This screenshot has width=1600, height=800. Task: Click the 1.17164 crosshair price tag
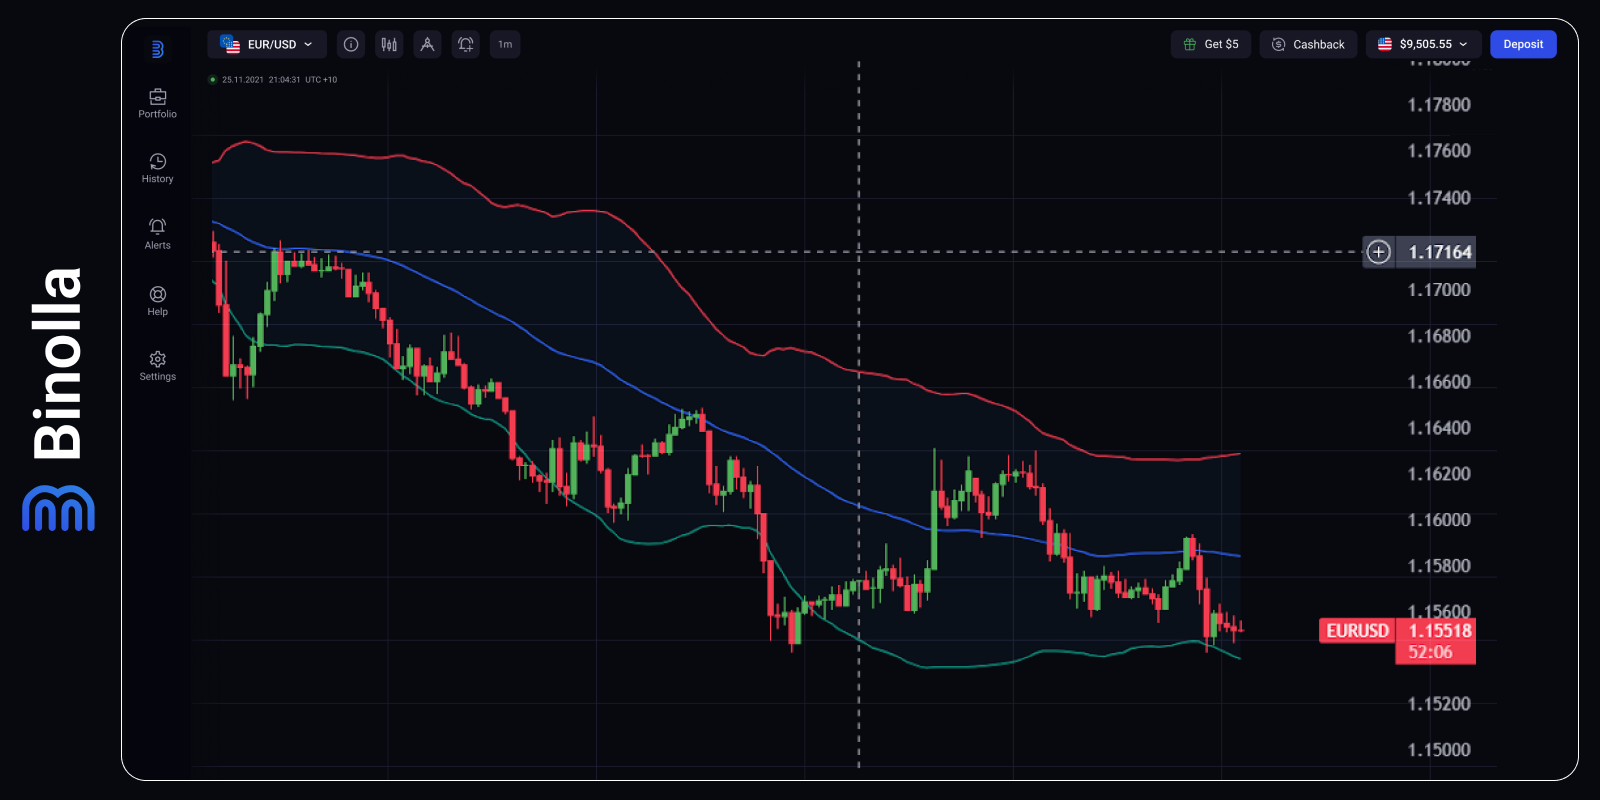(x=1439, y=252)
